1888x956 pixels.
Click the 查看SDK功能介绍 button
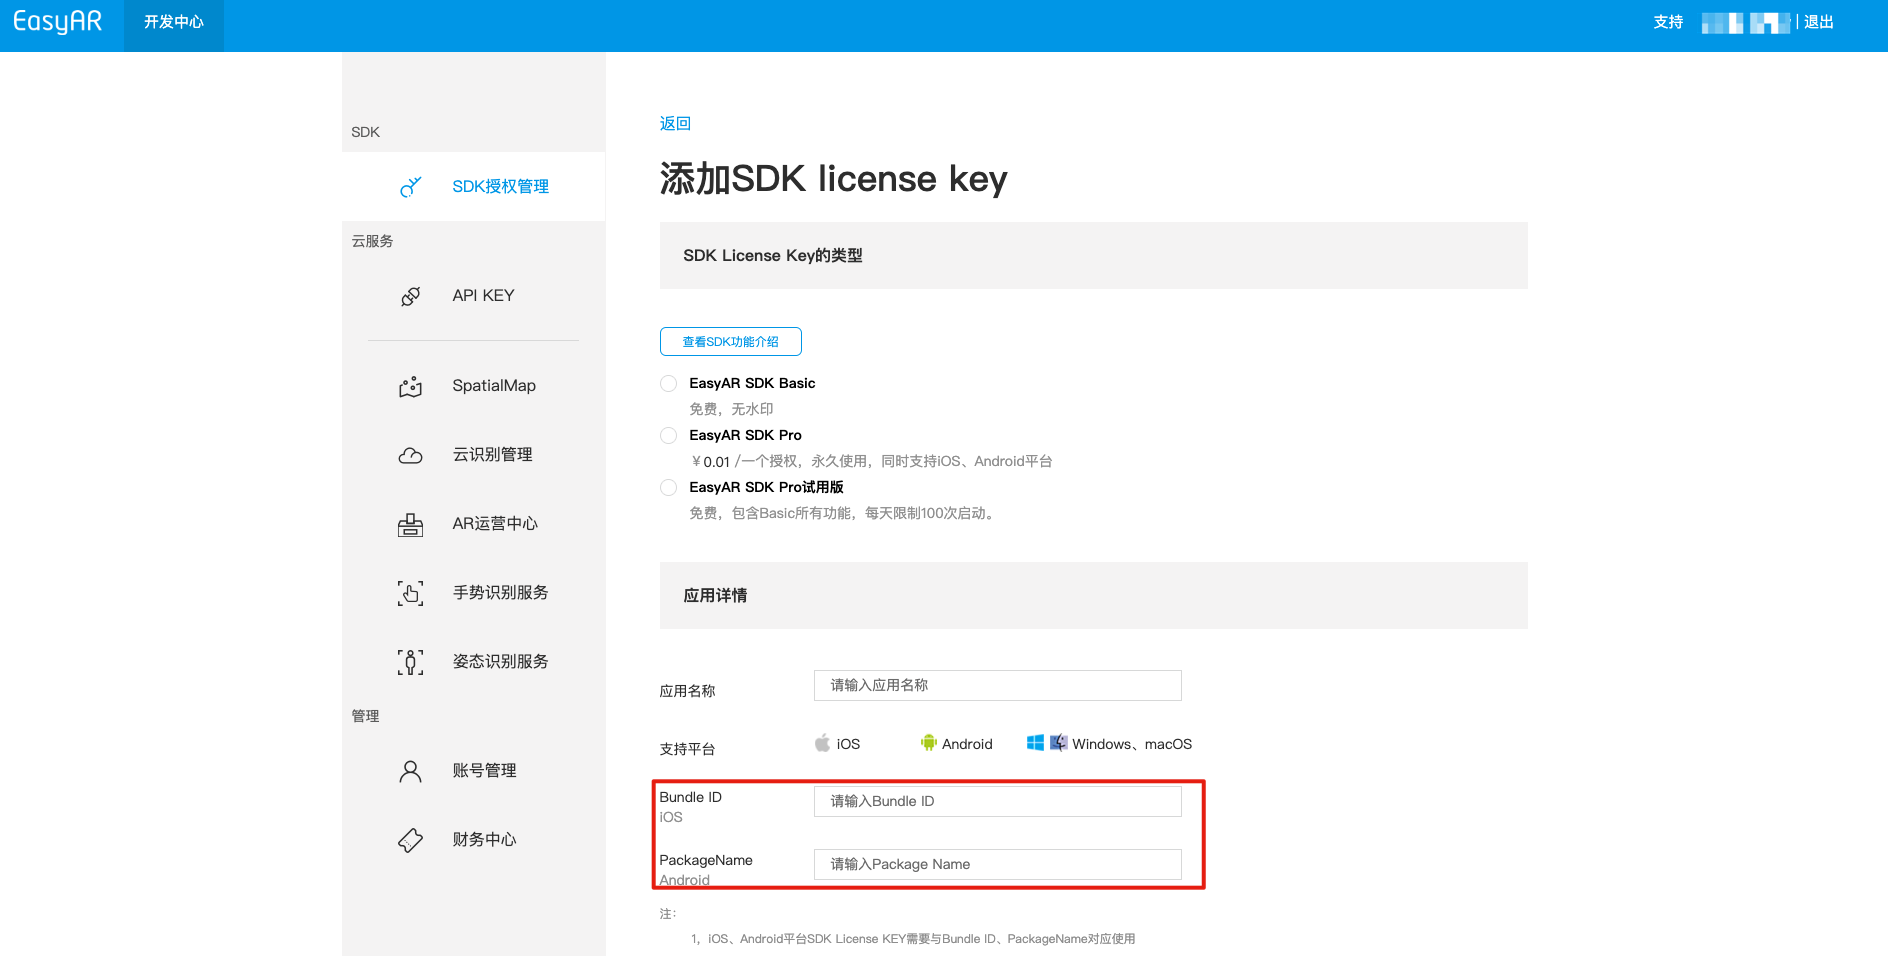pos(730,341)
